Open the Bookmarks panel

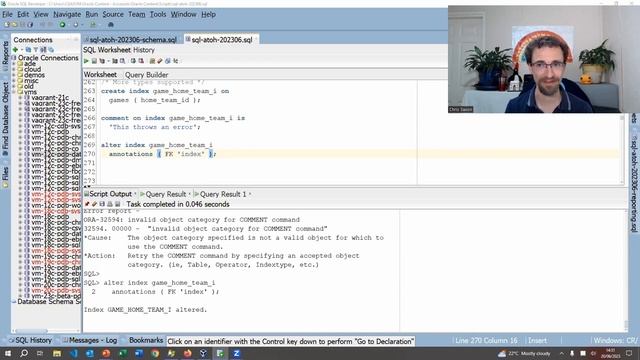[x=146, y=340]
